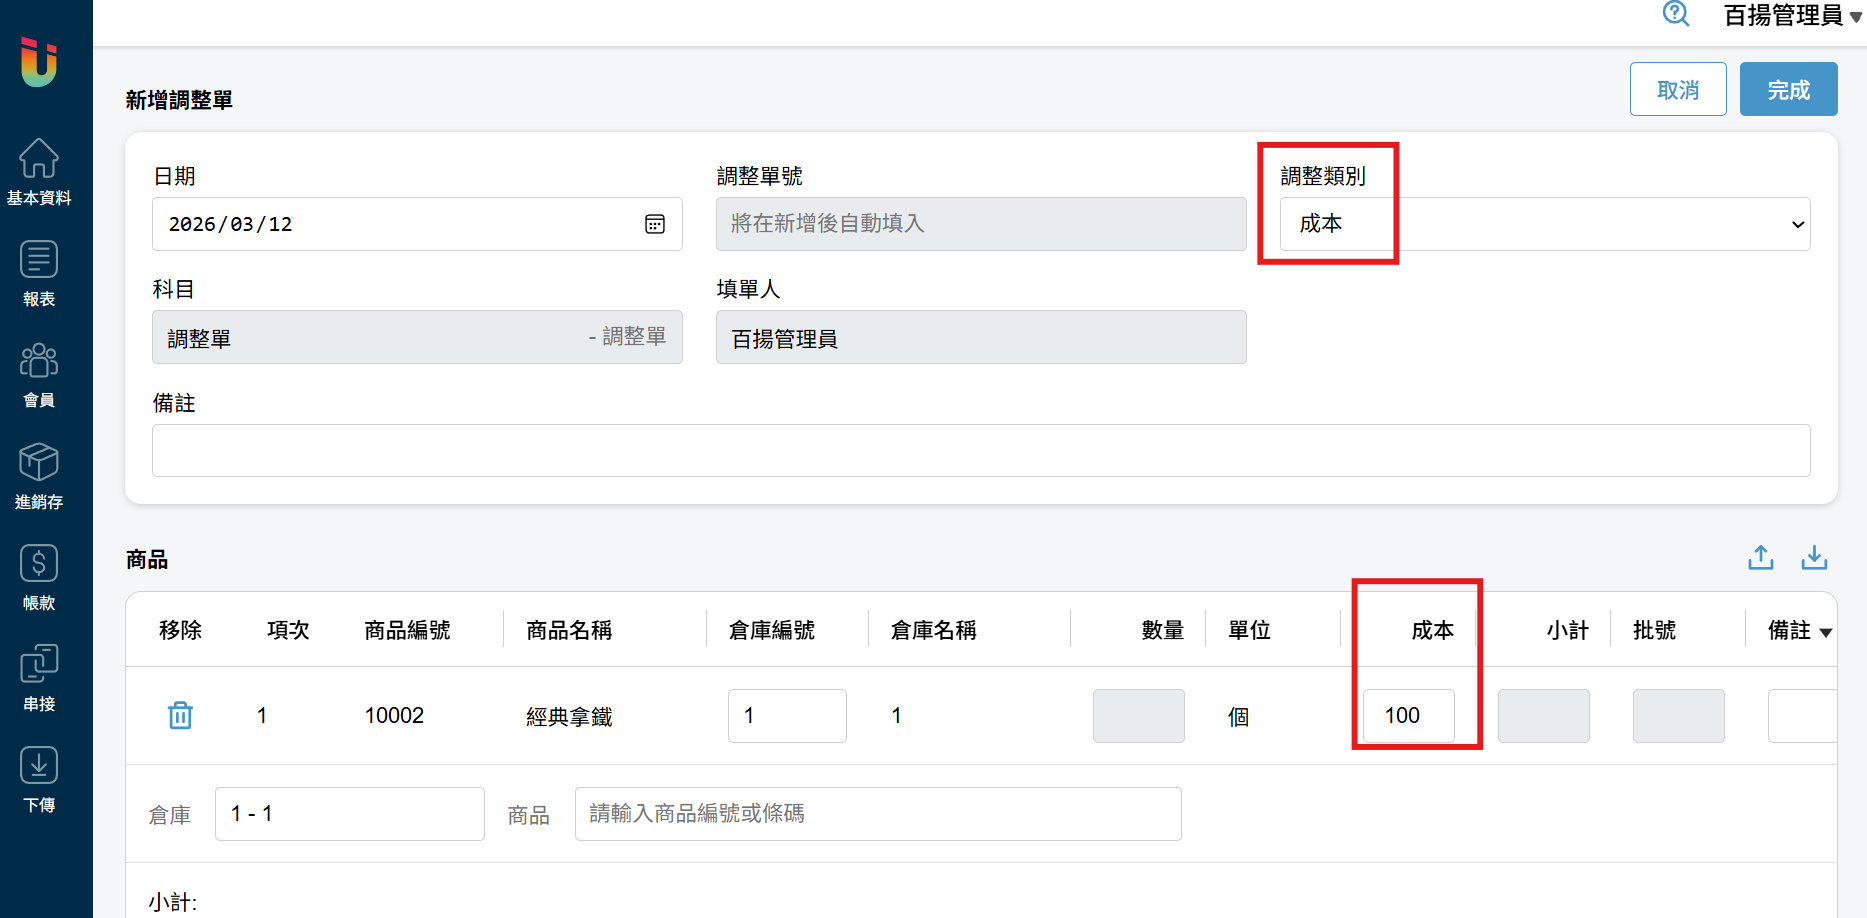Click the upload icon above product table
The width and height of the screenshot is (1867, 918).
coord(1760,557)
